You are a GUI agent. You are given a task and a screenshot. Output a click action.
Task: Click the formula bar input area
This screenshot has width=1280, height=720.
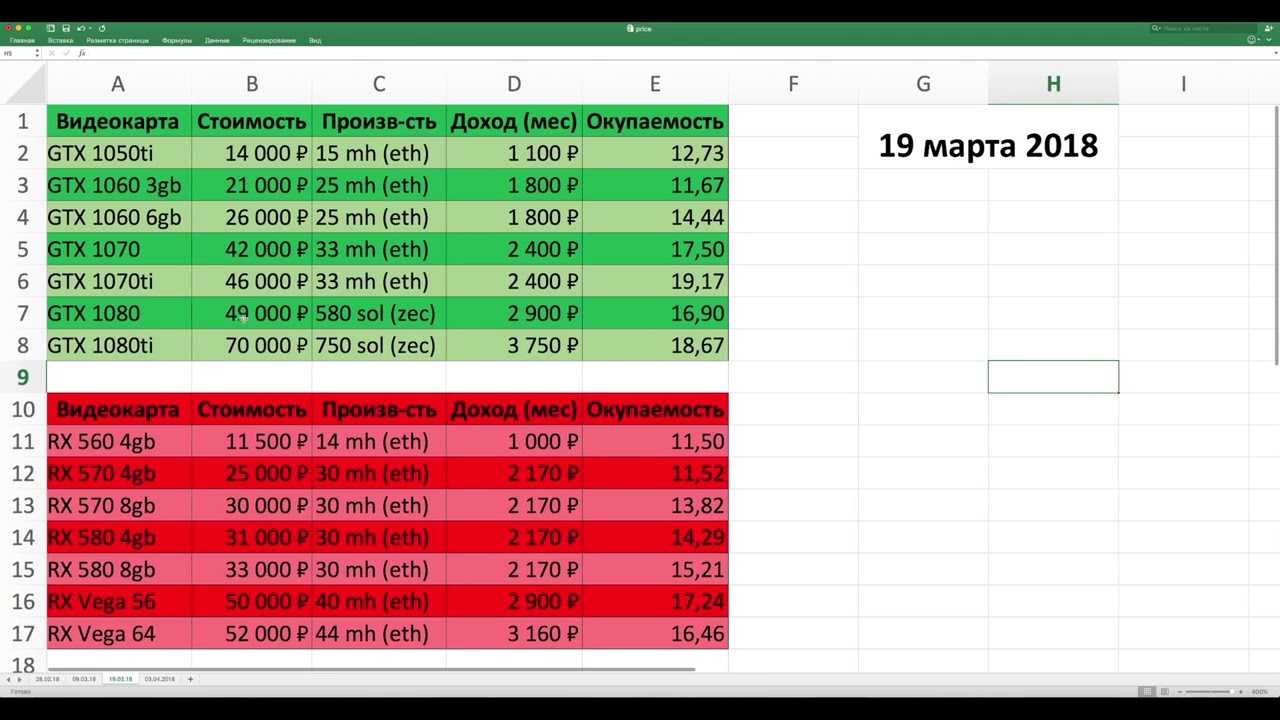click(680, 53)
